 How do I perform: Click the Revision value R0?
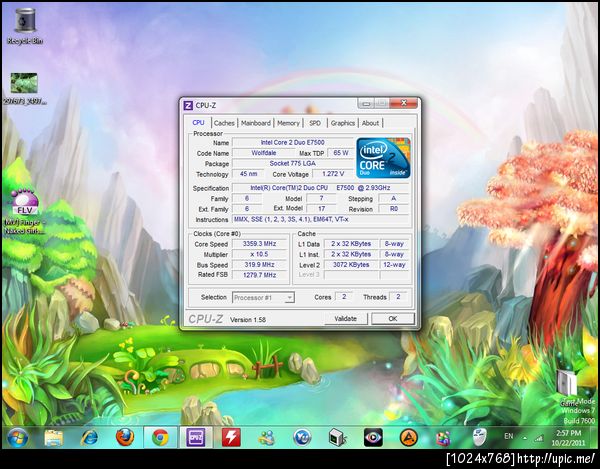(393, 209)
